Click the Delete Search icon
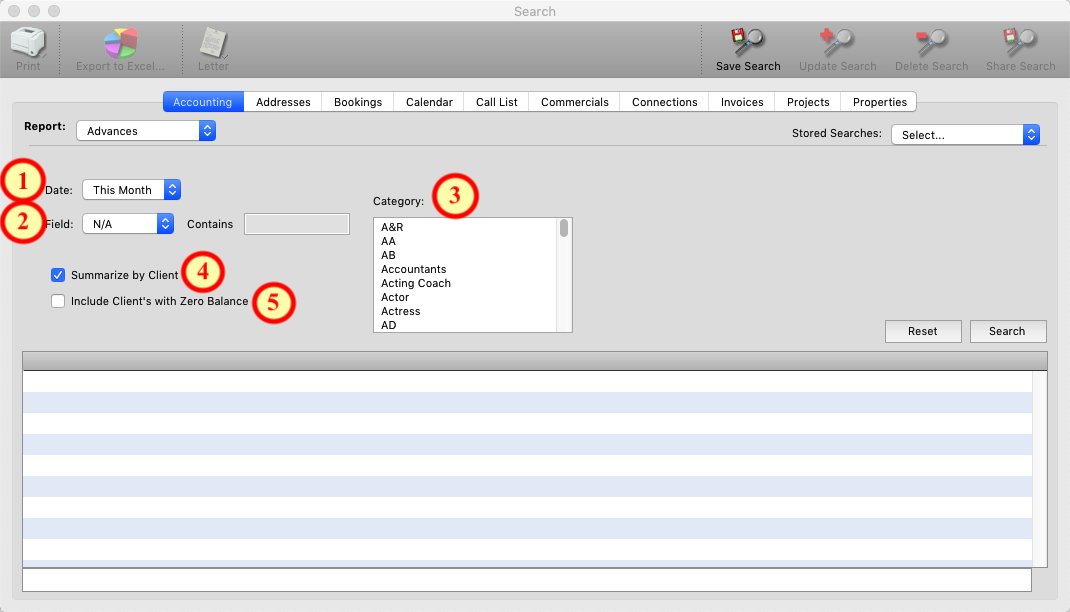The height and width of the screenshot is (612, 1070). tap(931, 43)
